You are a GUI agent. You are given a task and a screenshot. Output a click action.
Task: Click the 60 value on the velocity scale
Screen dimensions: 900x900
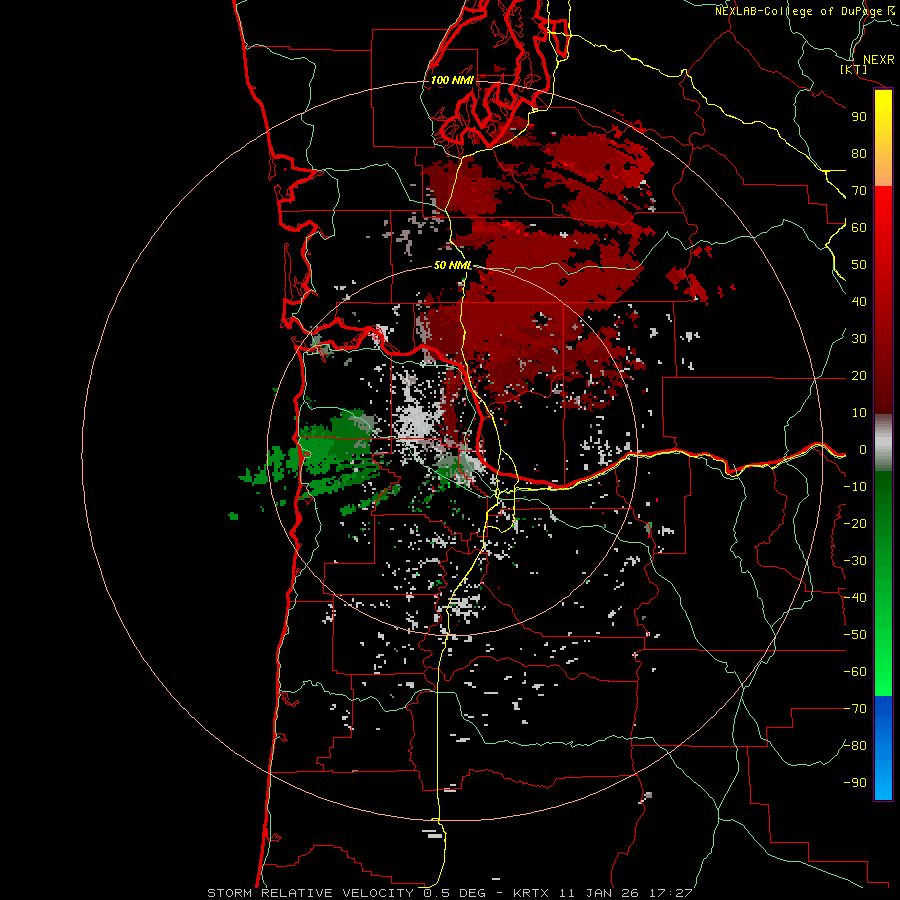(859, 228)
